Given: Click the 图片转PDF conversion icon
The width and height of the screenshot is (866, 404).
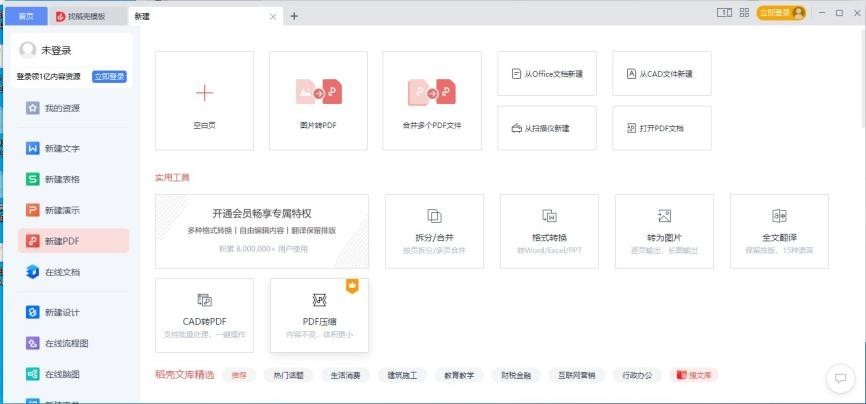Looking at the screenshot, I should tap(319, 92).
